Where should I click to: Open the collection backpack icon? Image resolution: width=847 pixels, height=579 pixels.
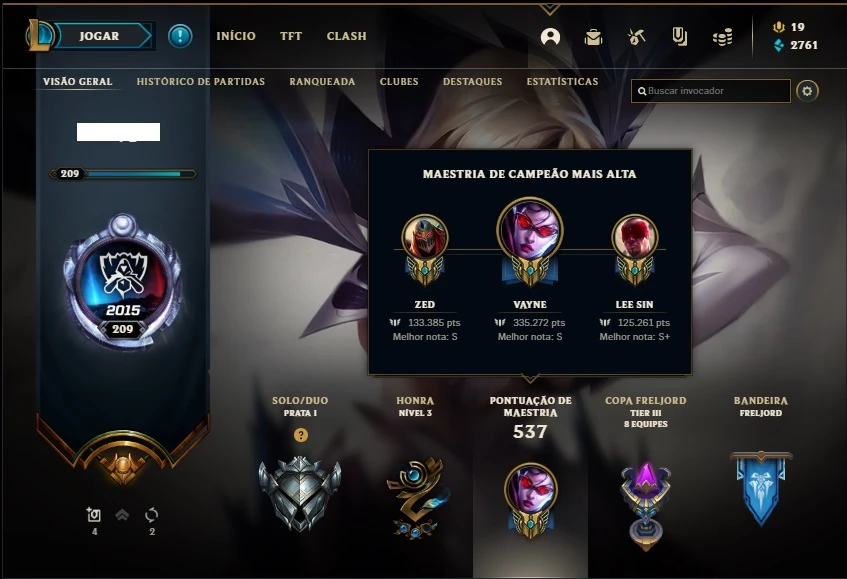click(x=593, y=37)
